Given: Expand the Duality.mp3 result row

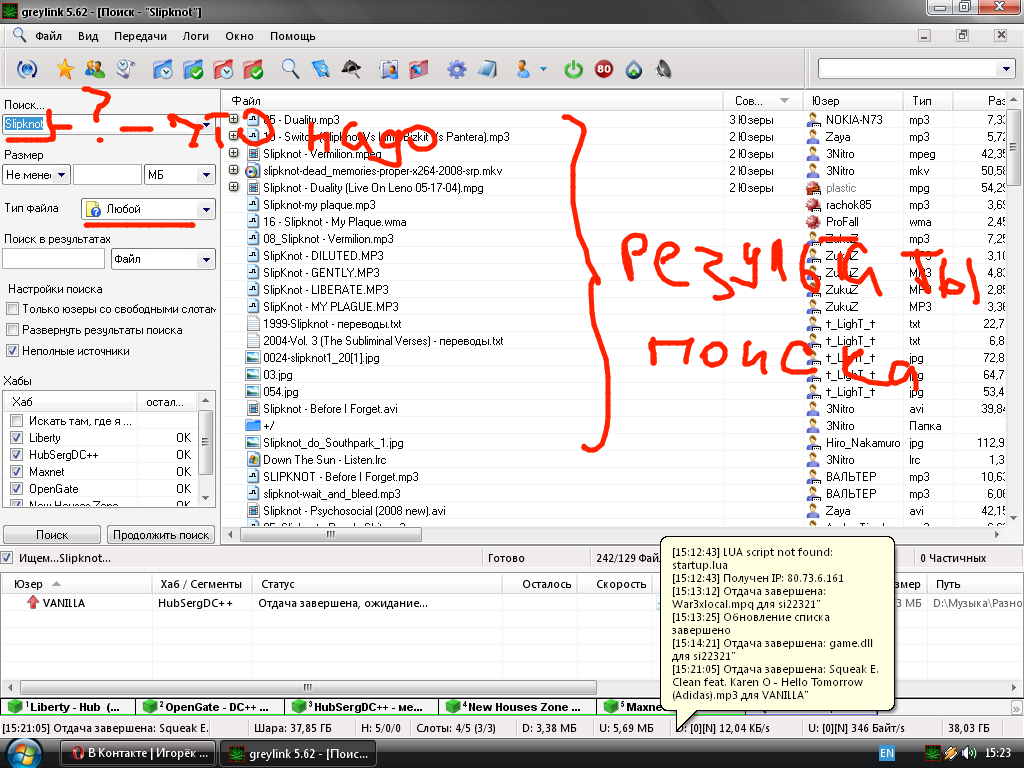Looking at the screenshot, I should 234,120.
